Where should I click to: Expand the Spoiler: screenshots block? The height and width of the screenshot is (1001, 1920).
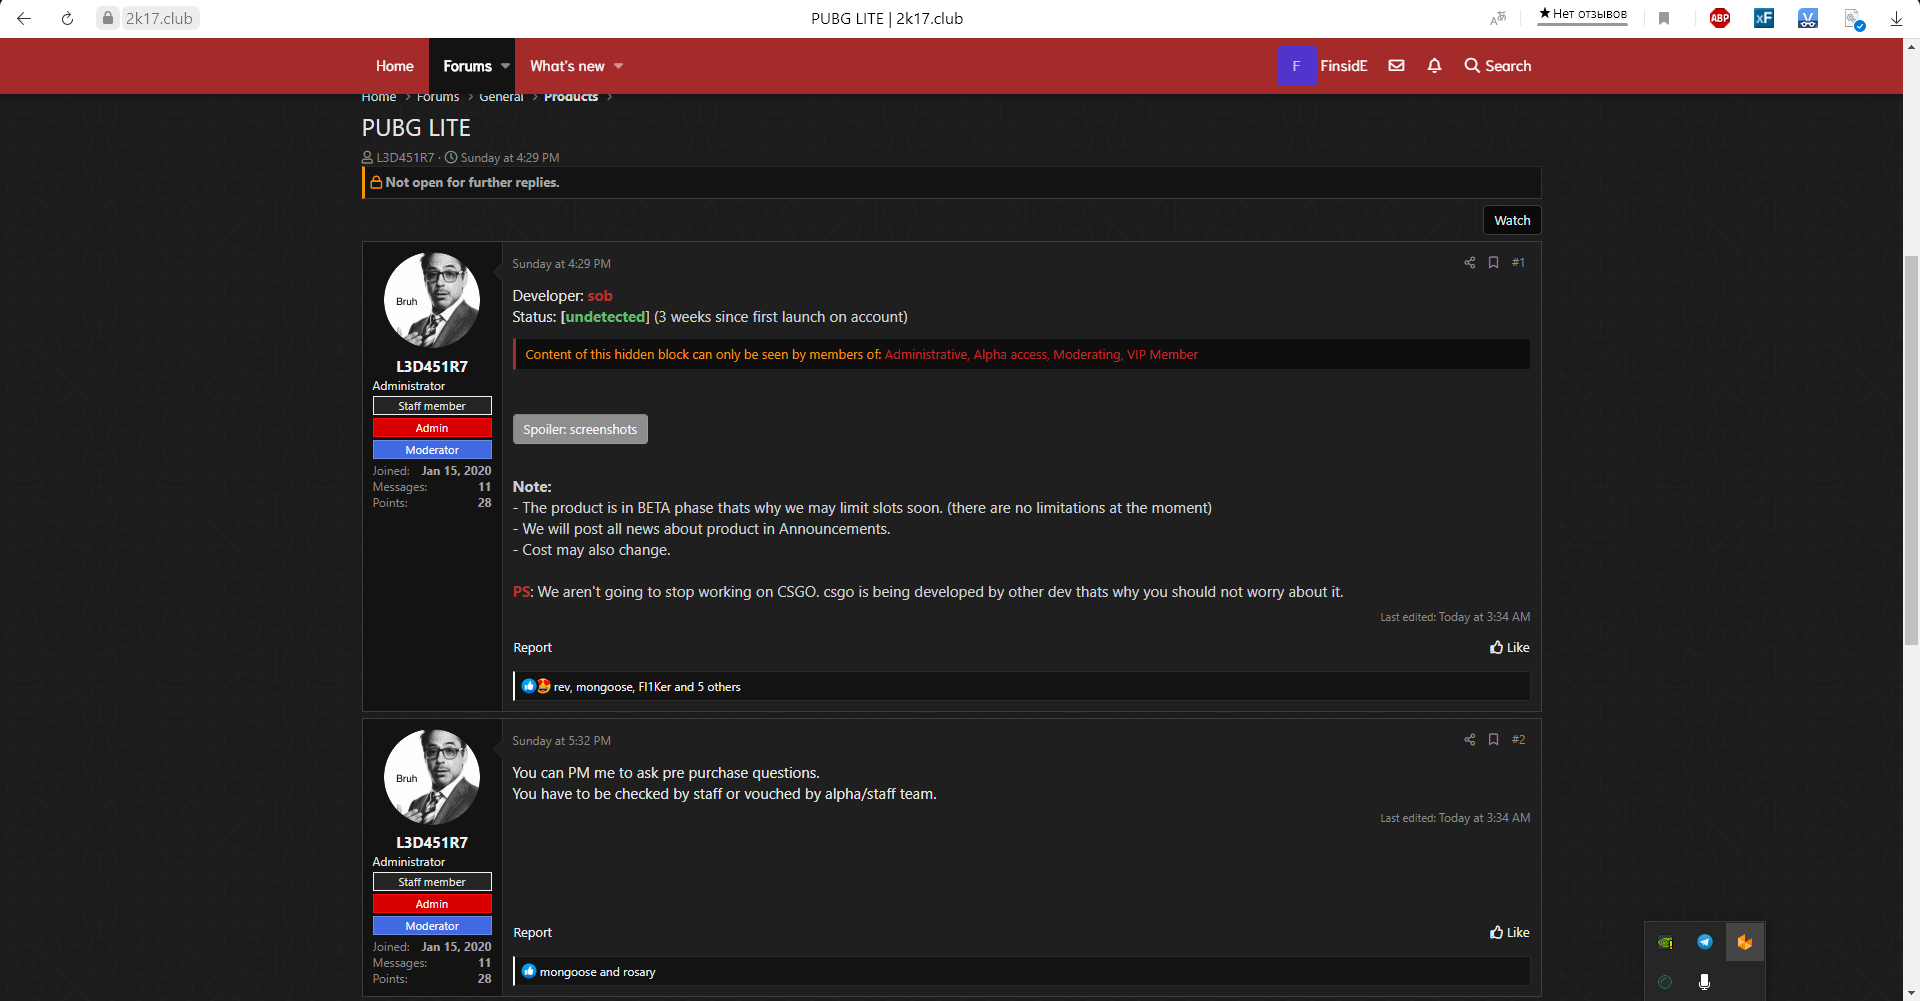pos(580,429)
